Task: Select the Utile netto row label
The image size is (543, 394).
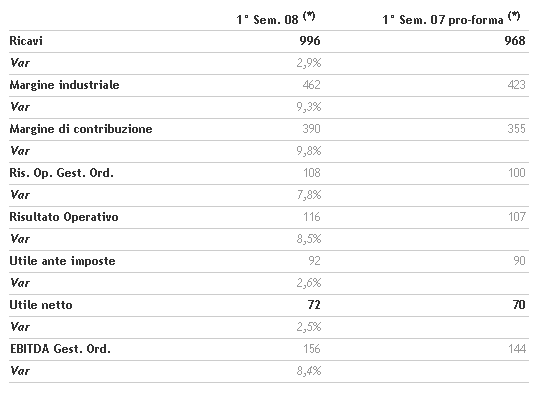Action: point(41,305)
